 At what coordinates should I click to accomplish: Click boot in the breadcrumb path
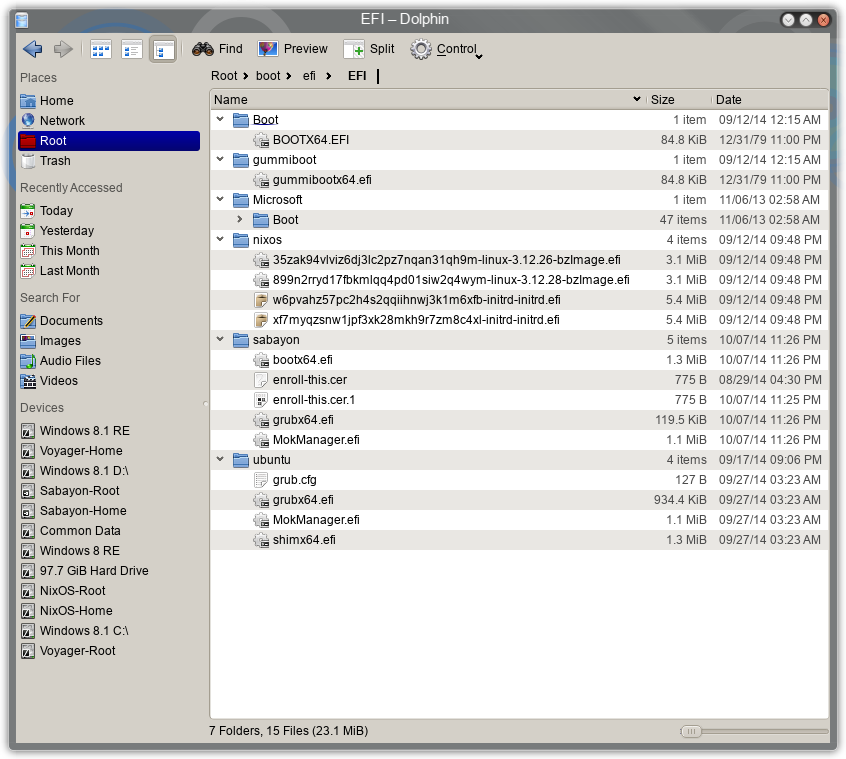coord(268,76)
